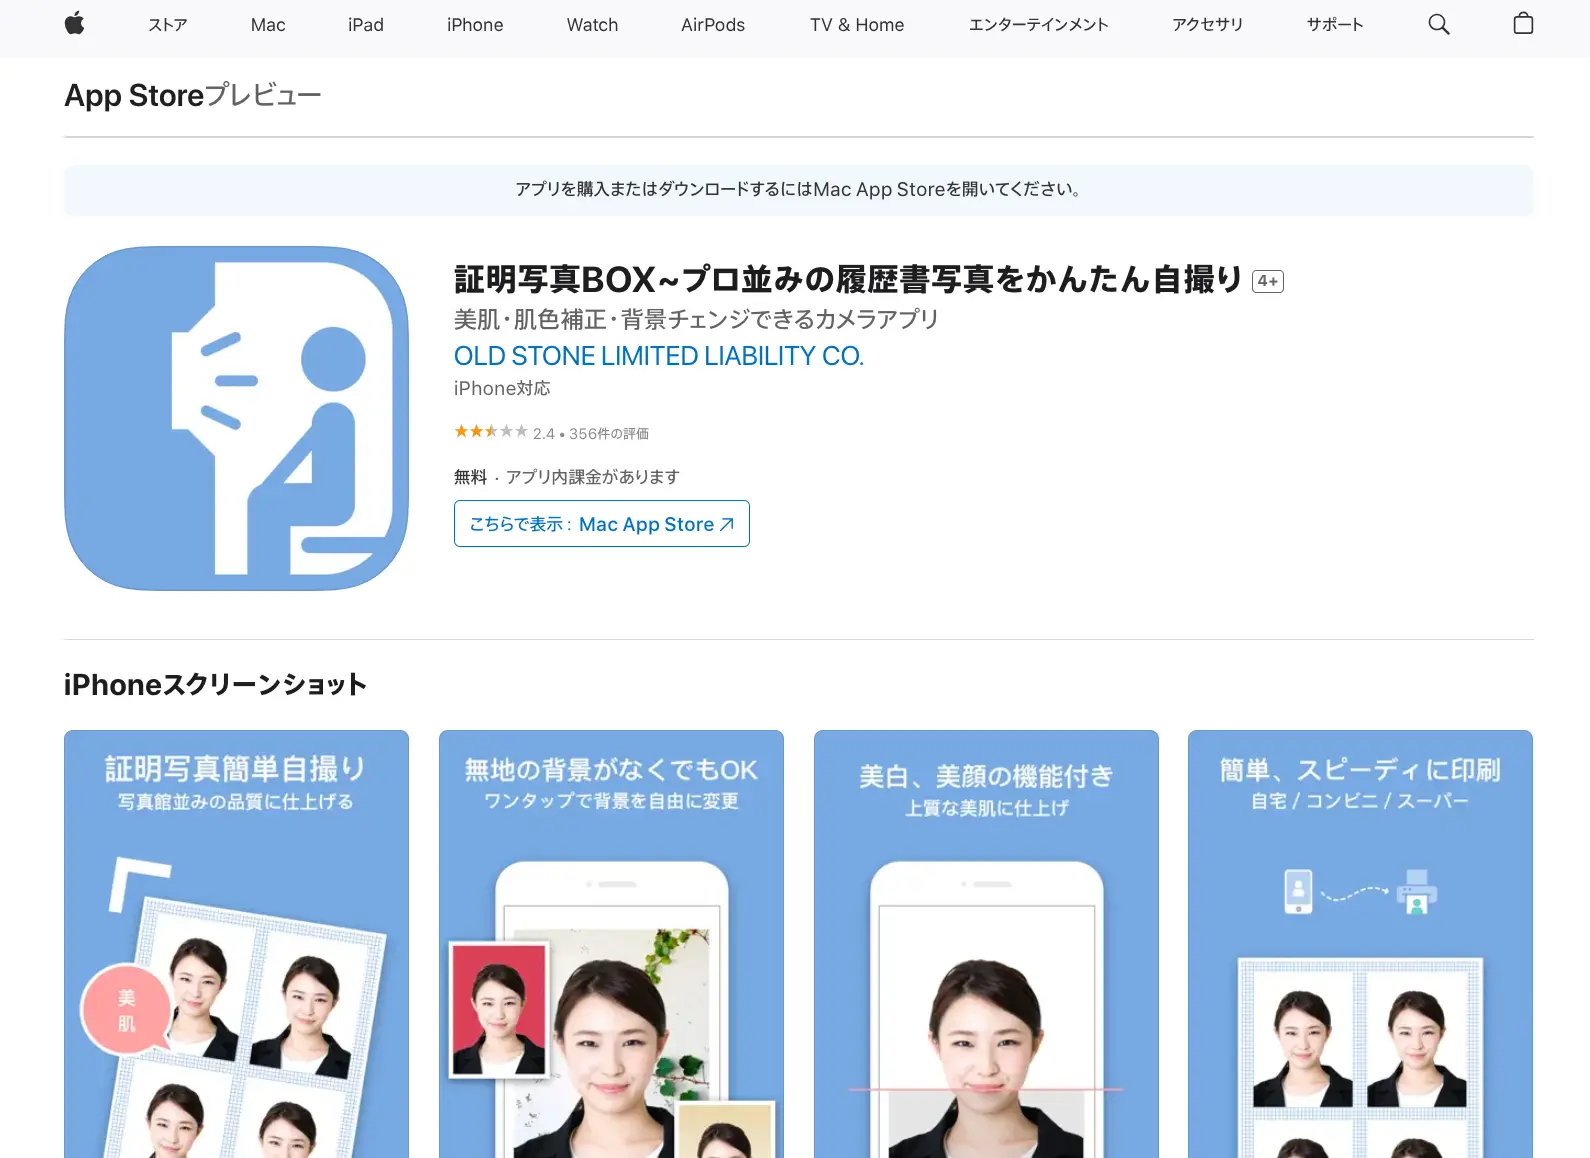Open the エンターテインメント menu item
The width and height of the screenshot is (1590, 1158).
(x=1038, y=25)
